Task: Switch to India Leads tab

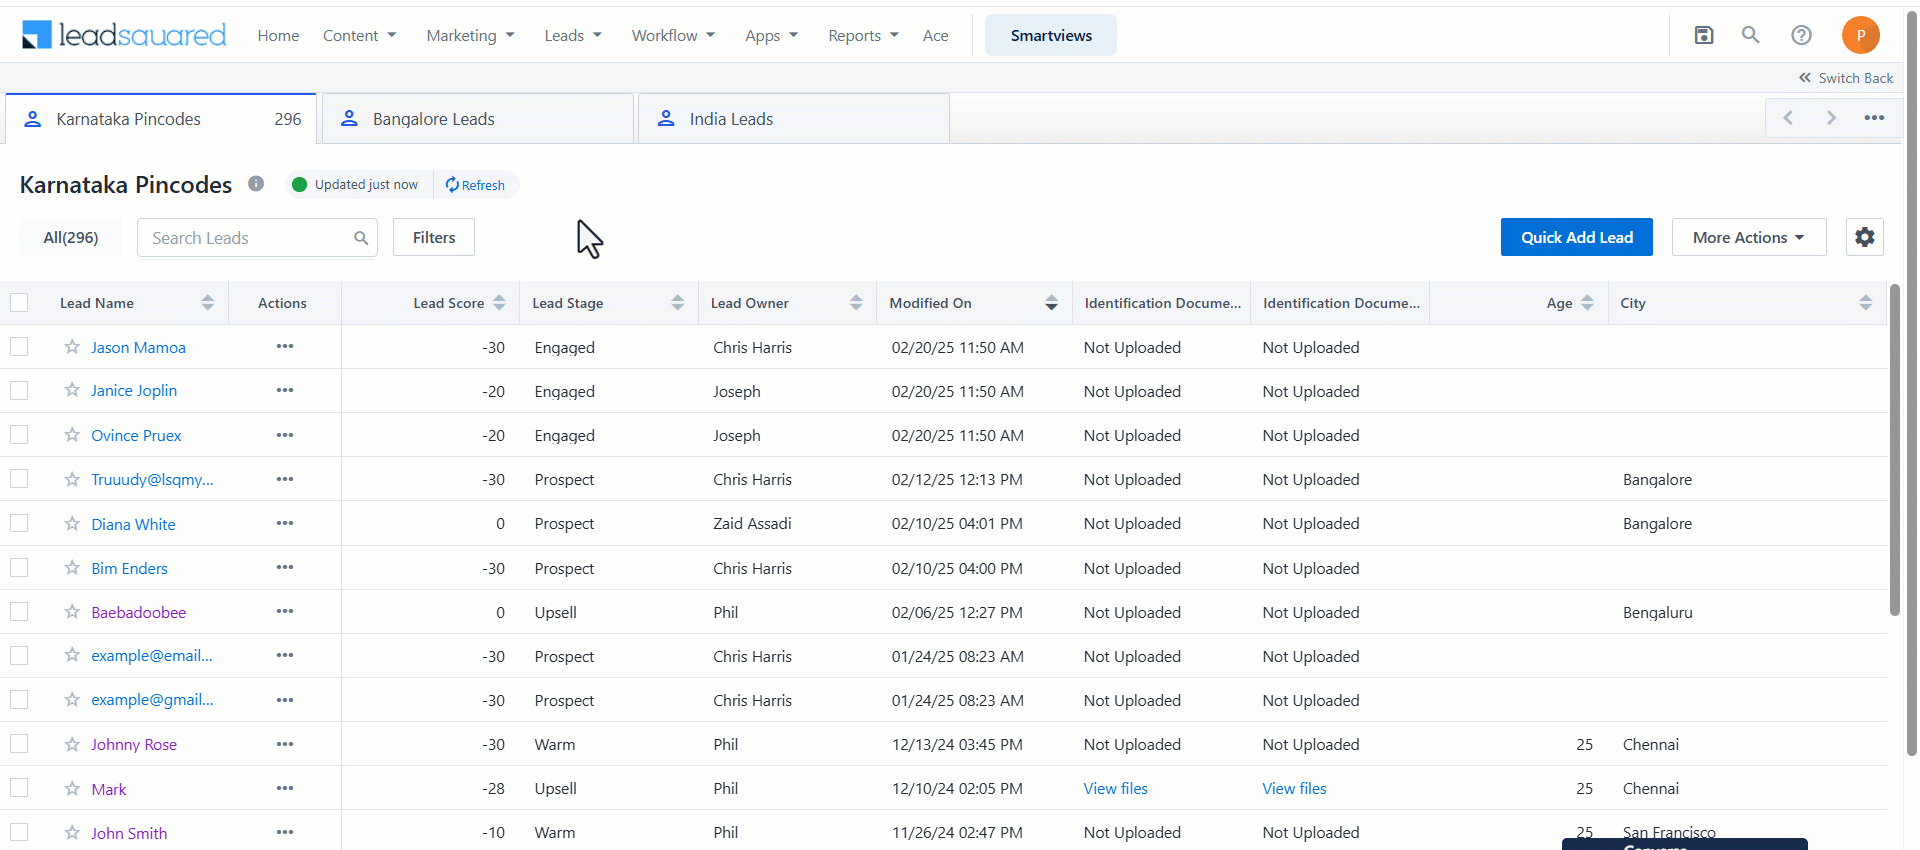Action: [x=794, y=119]
